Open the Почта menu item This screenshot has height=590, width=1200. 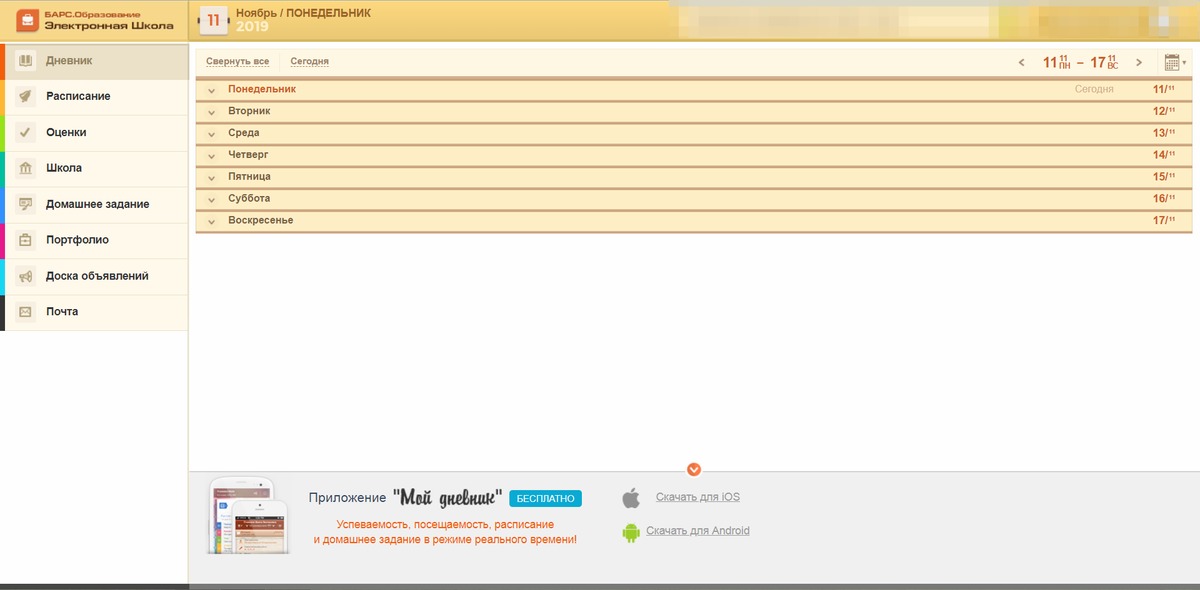pos(95,313)
